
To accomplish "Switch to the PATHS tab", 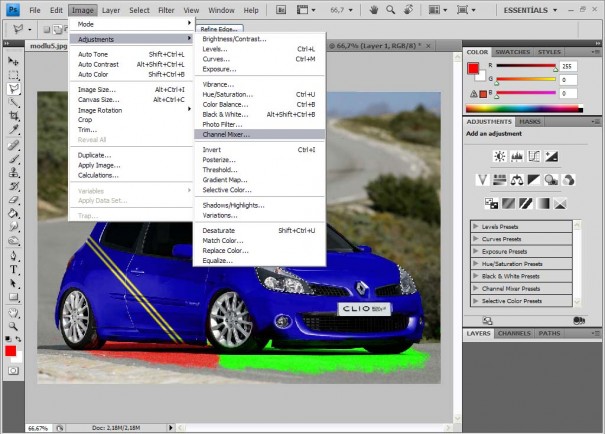I will coord(549,333).
